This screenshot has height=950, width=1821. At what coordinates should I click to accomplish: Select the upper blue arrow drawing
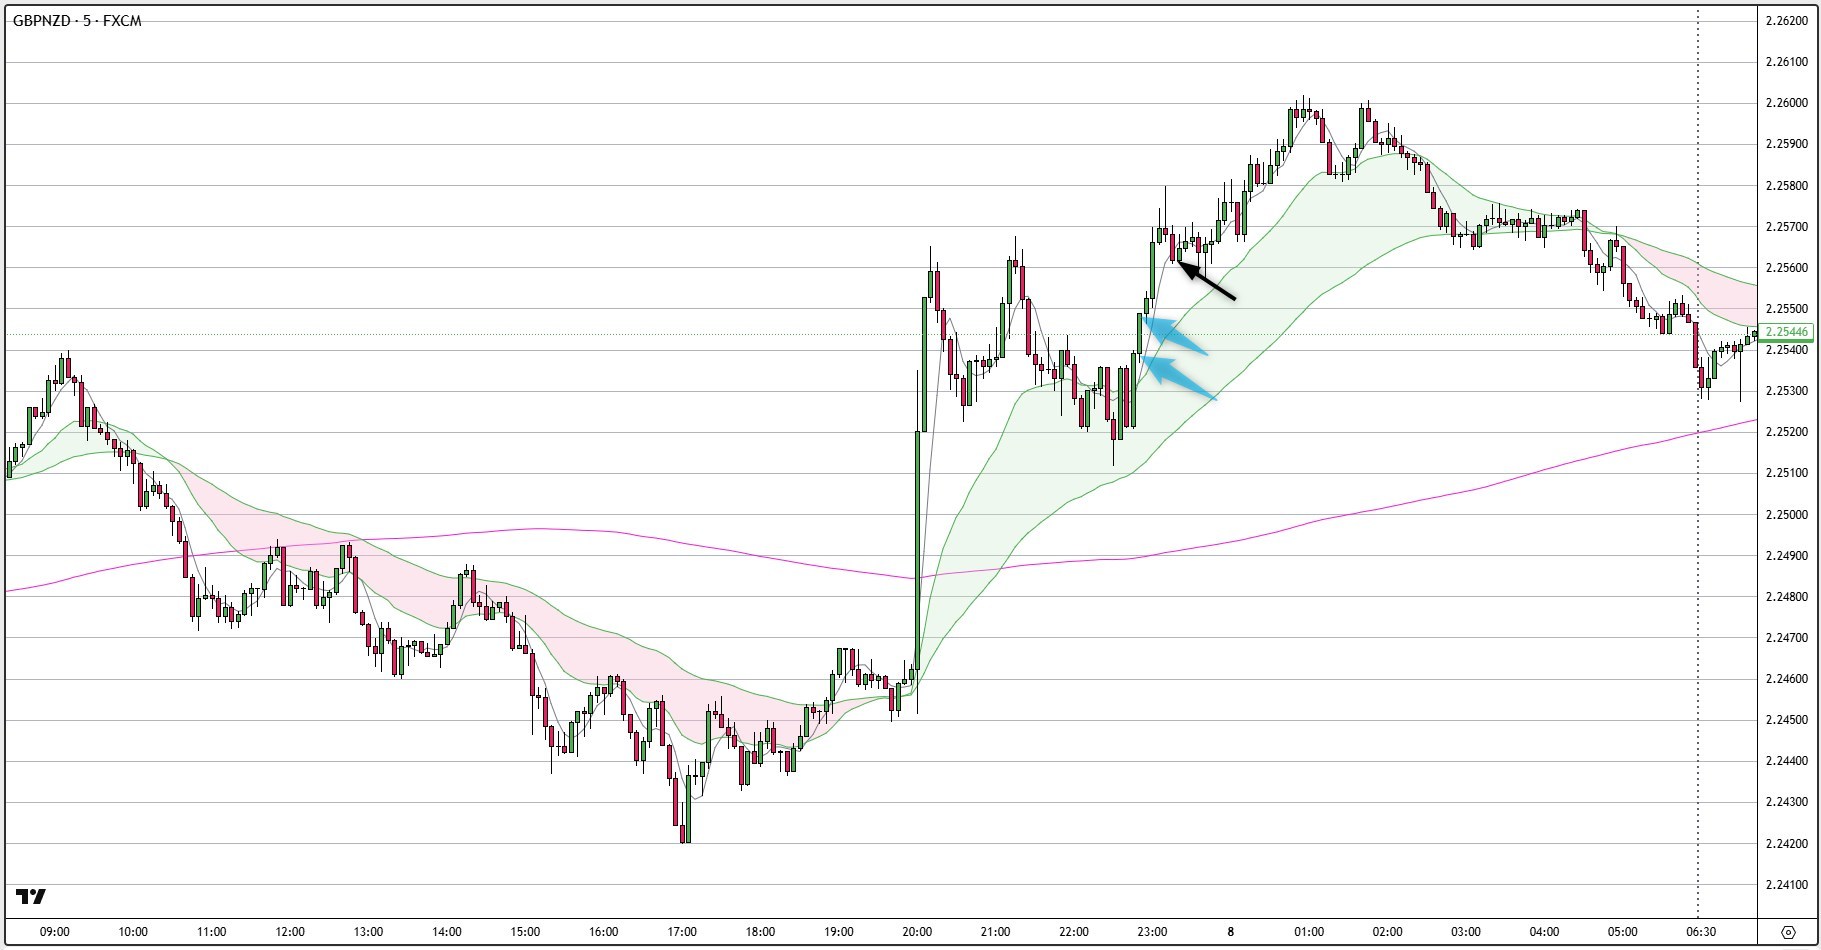click(x=1175, y=336)
